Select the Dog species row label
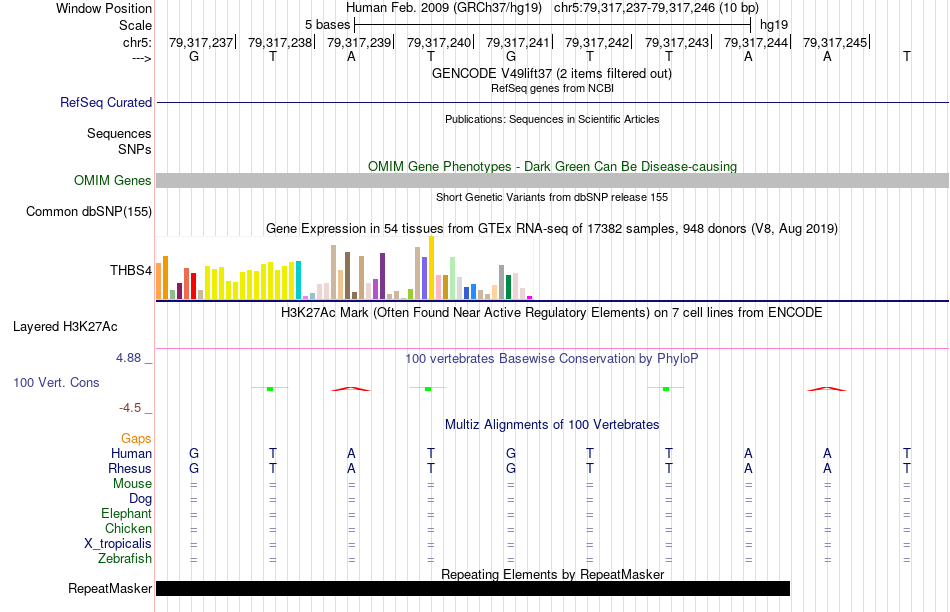The width and height of the screenshot is (950, 612). [x=140, y=499]
